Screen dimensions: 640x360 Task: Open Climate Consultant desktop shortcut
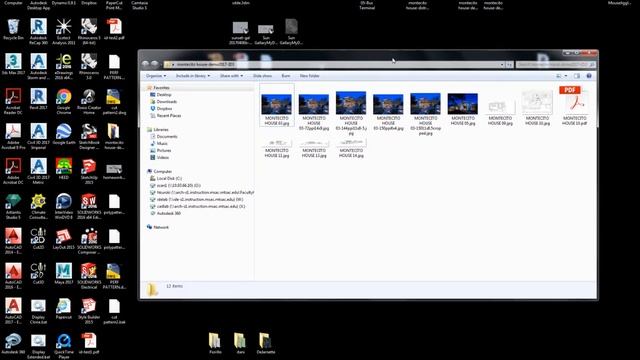38,206
